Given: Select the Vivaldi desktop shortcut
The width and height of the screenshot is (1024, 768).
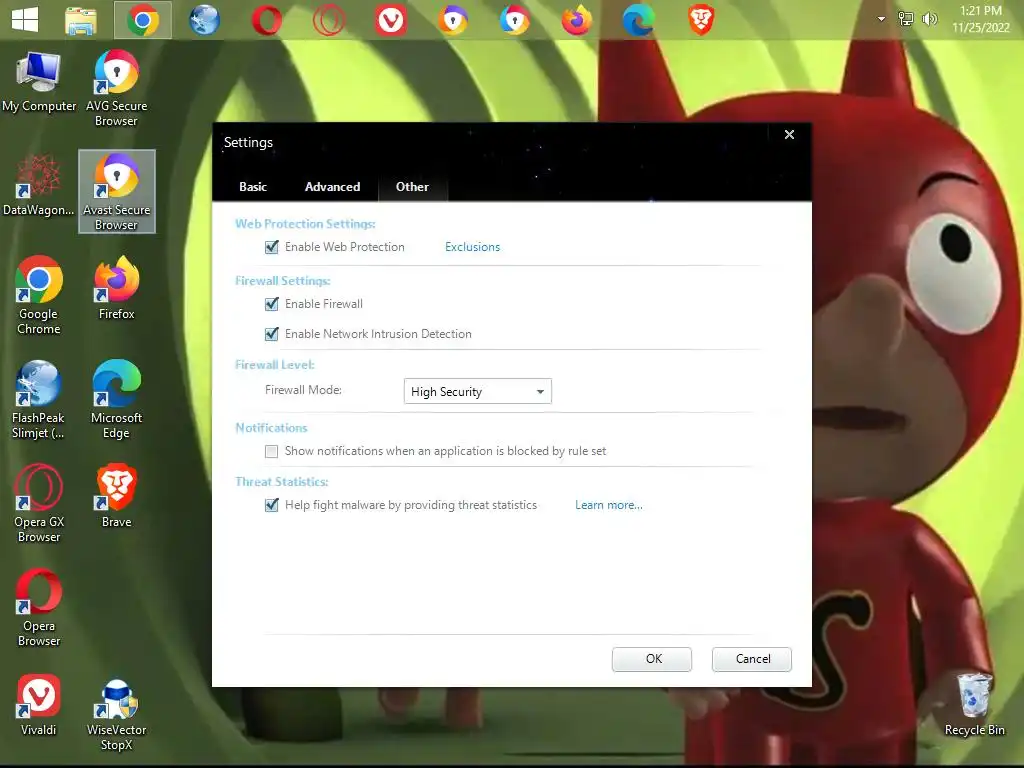Looking at the screenshot, I should 39,705.
